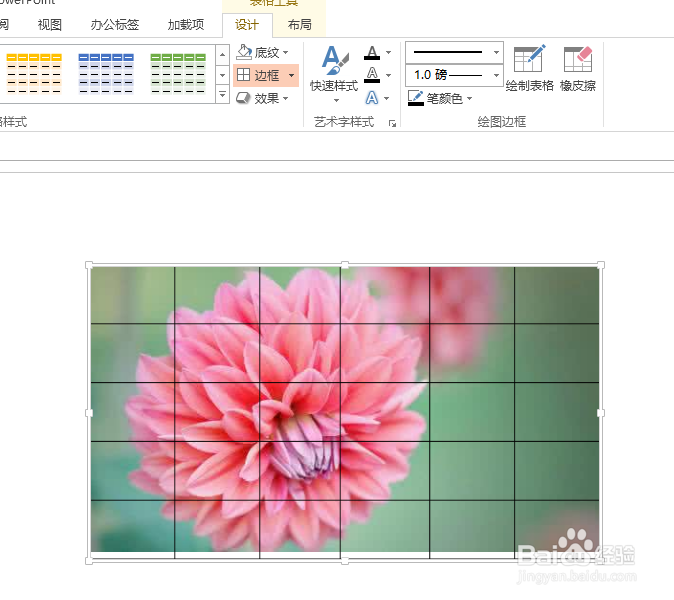The width and height of the screenshot is (674, 600).
Task: Open the text fill dropdown arrow
Action: pos(388,52)
